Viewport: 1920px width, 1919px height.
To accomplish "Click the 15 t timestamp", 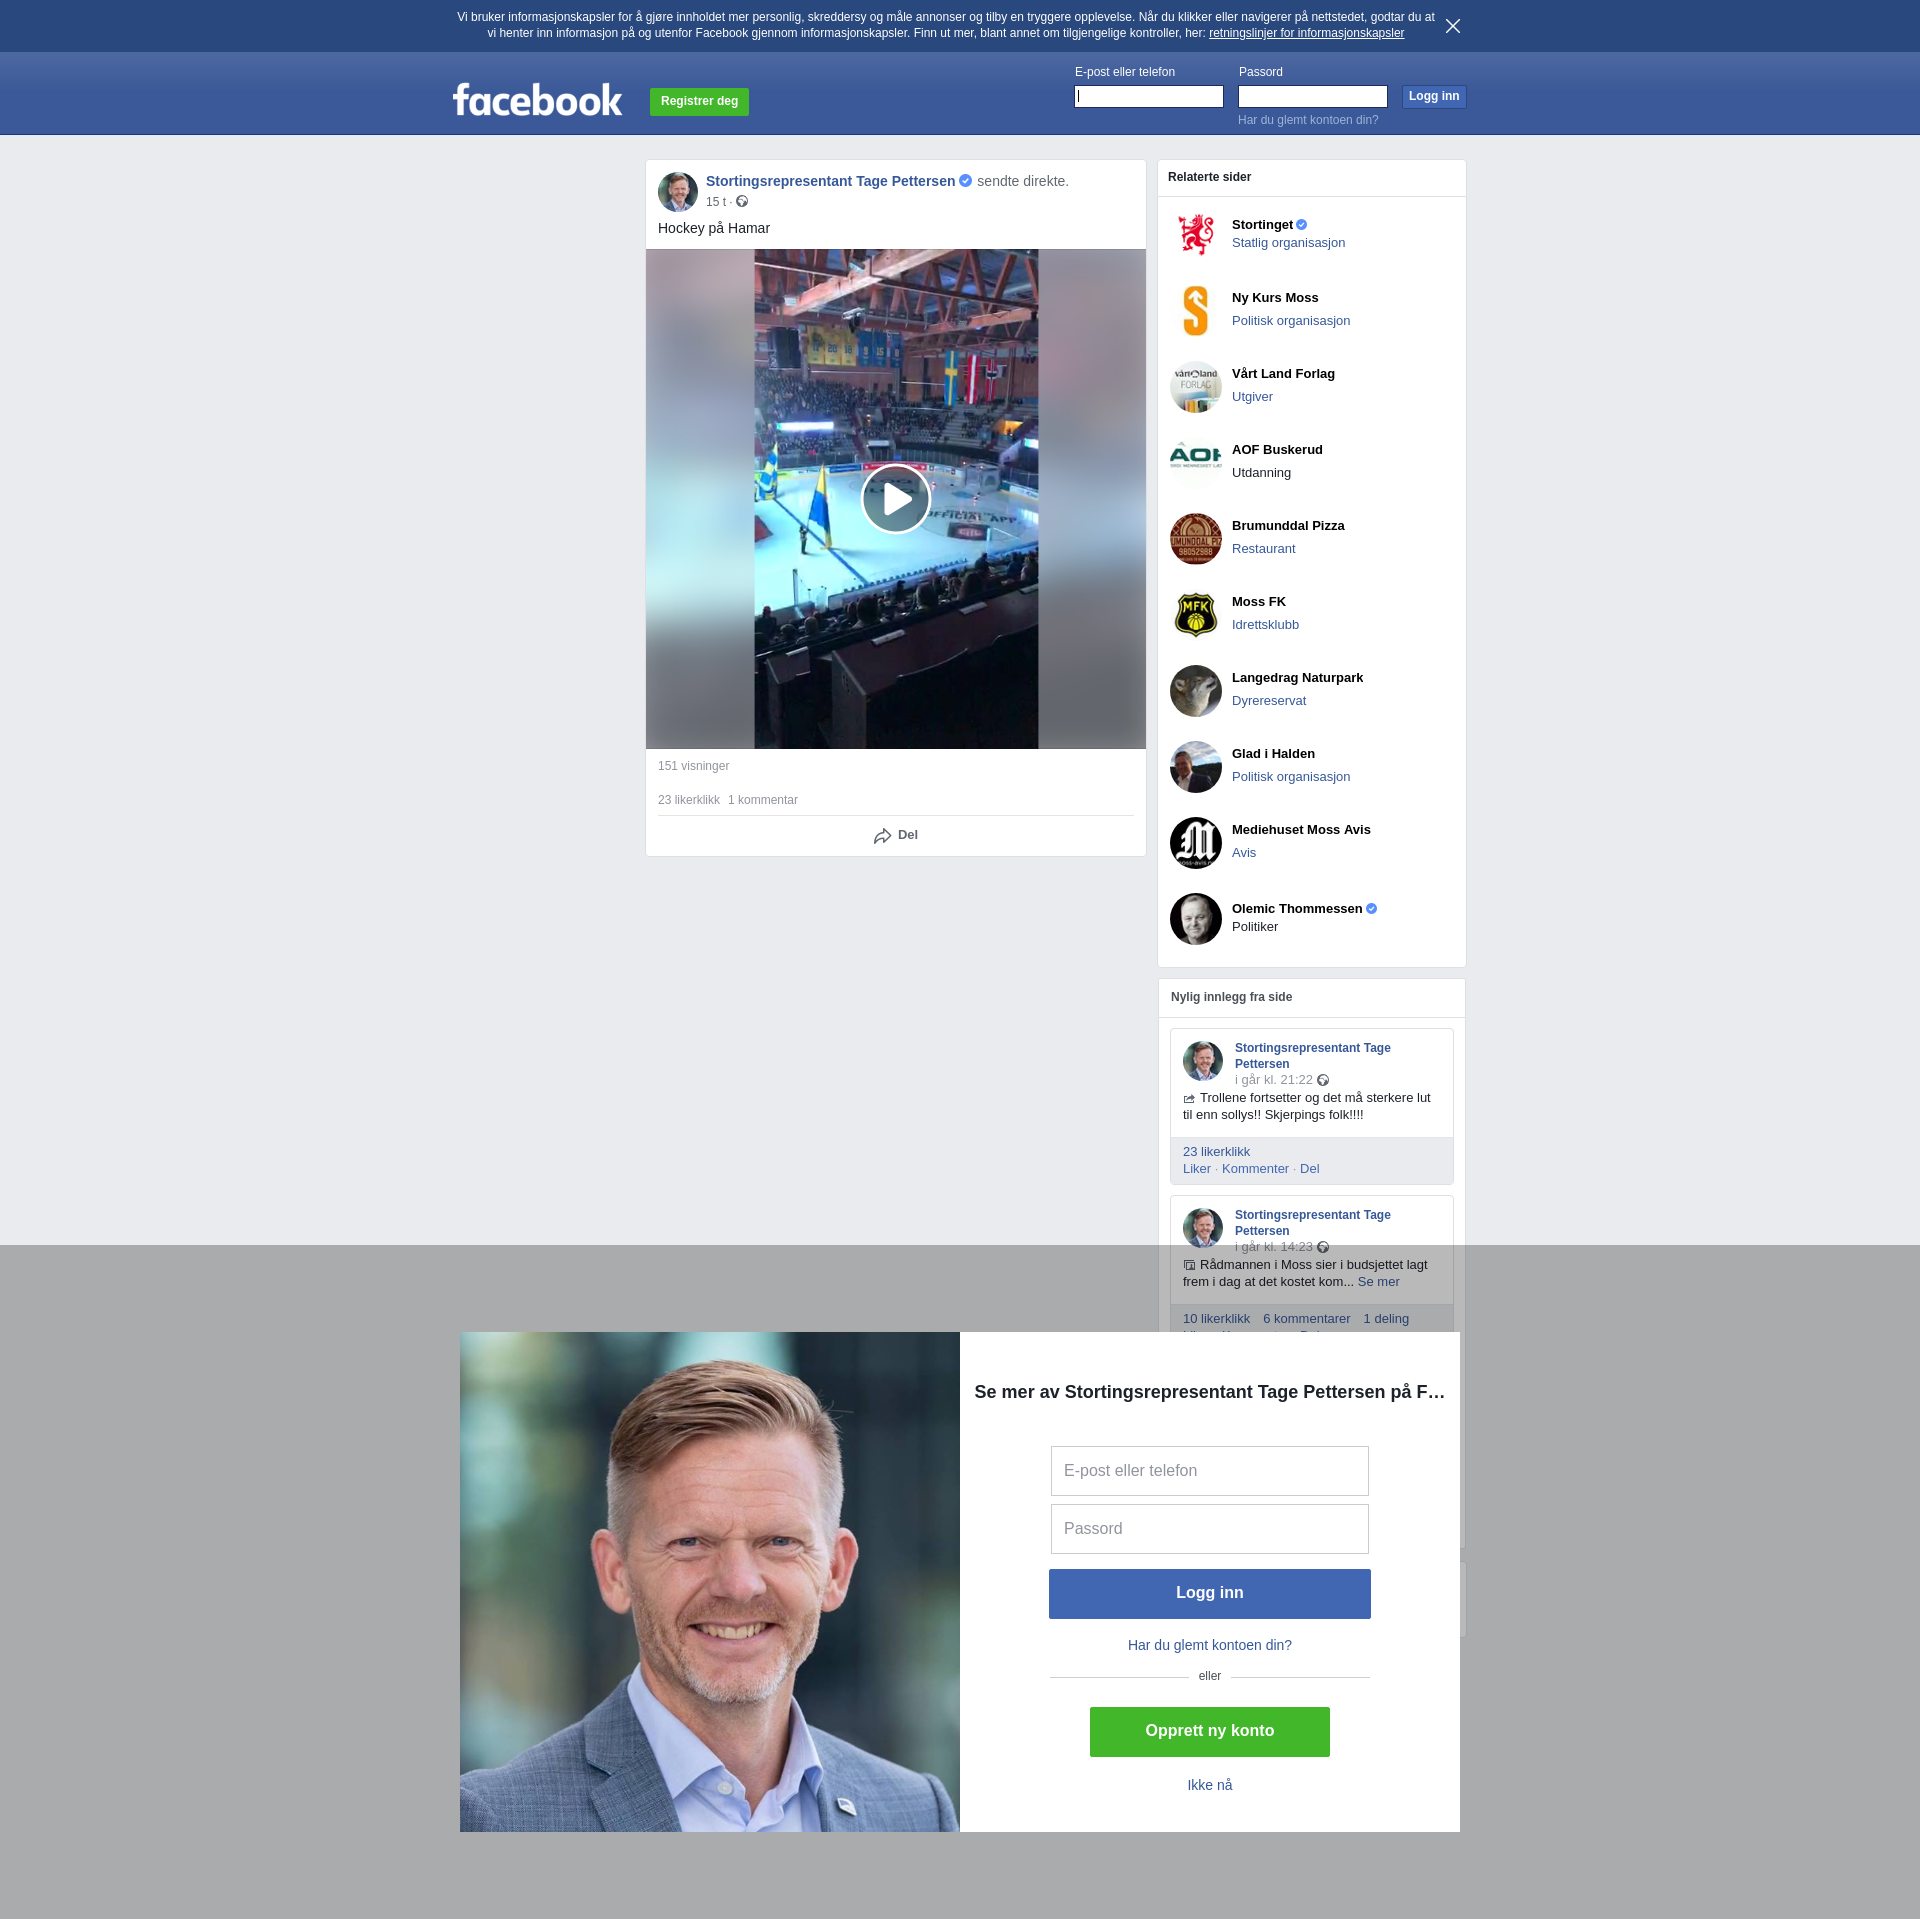I will [716, 202].
